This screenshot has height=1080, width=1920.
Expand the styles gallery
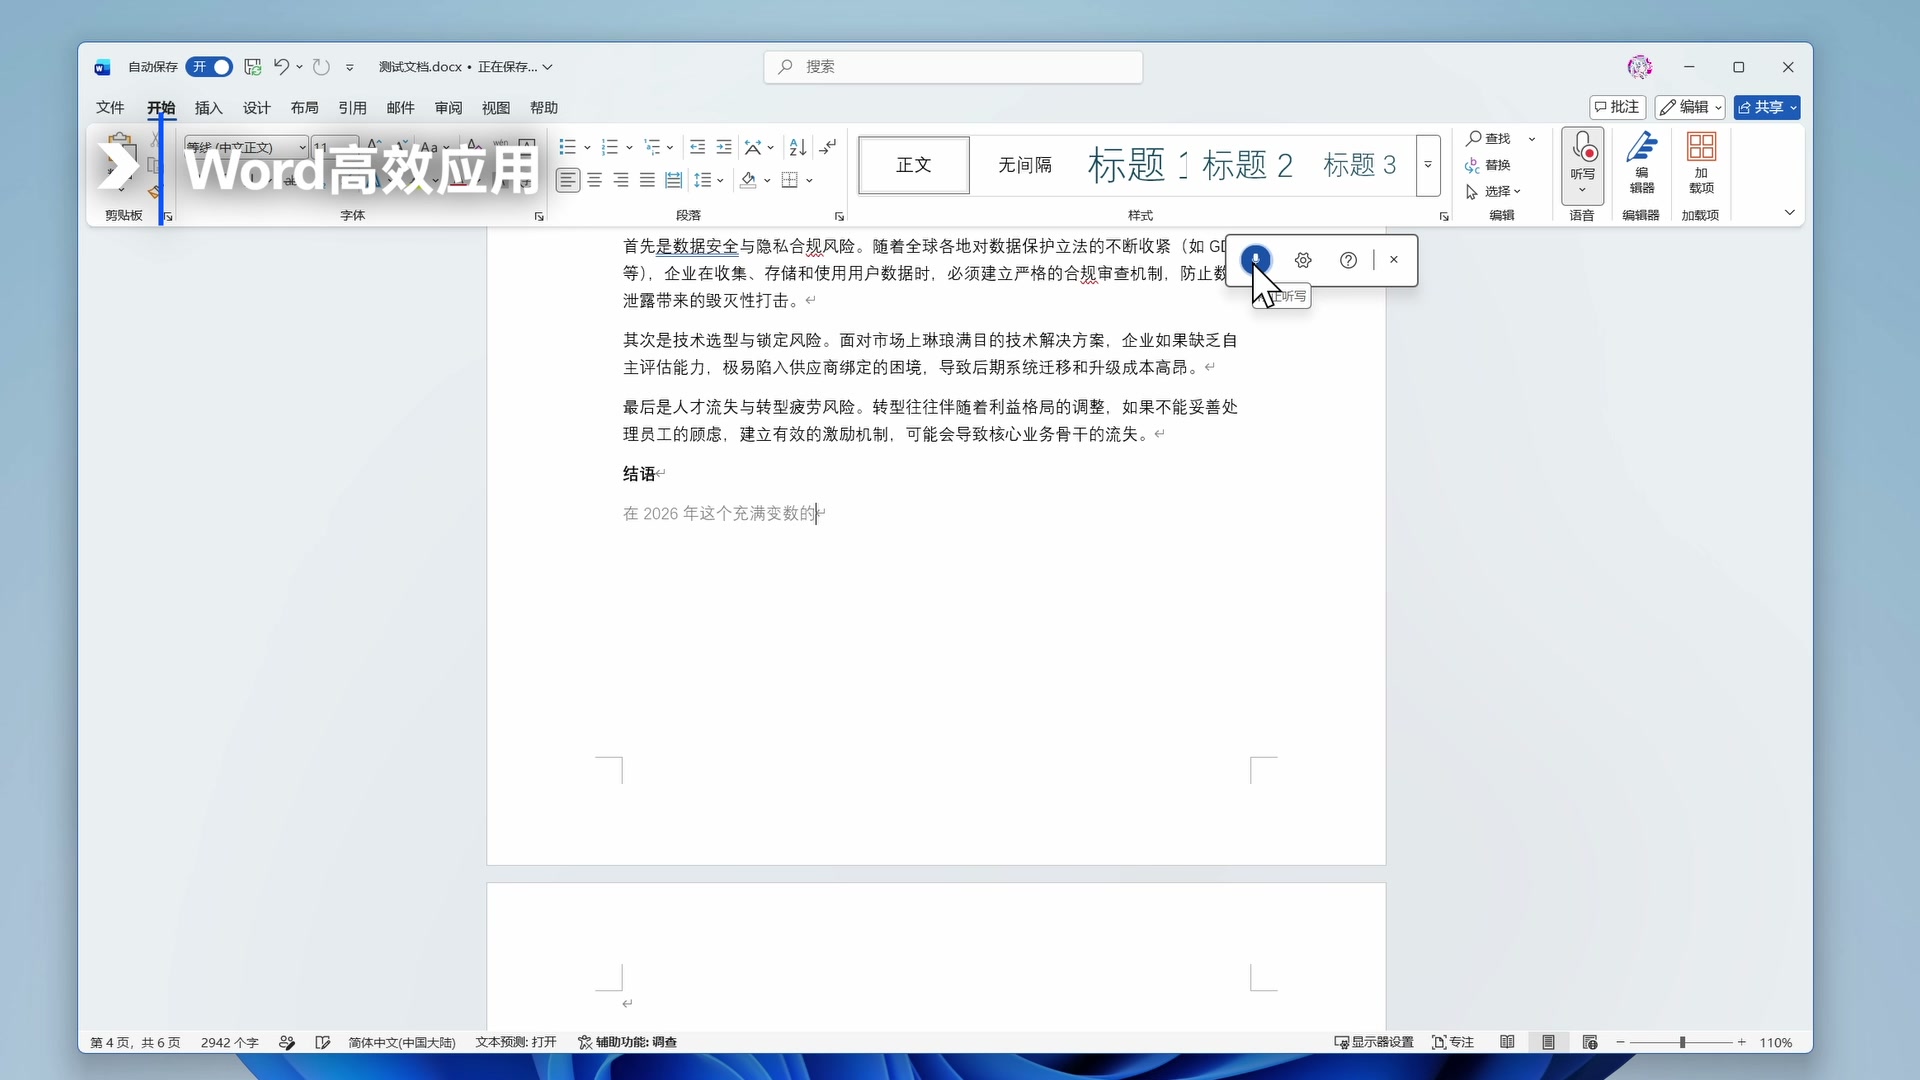(x=1428, y=165)
